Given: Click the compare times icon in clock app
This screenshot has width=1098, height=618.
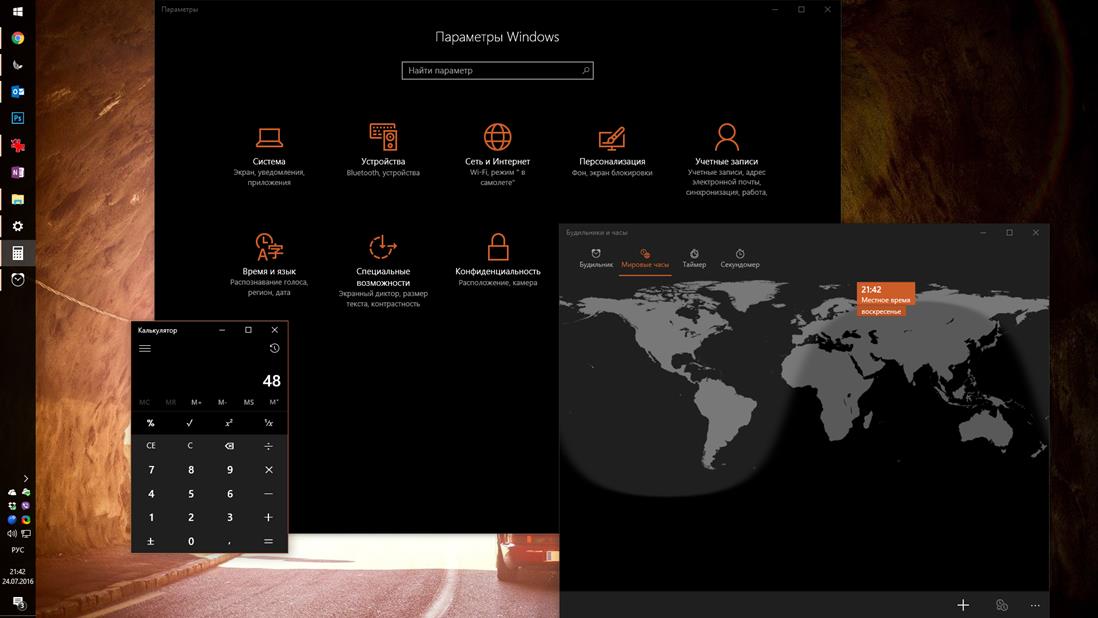Looking at the screenshot, I should (1001, 605).
